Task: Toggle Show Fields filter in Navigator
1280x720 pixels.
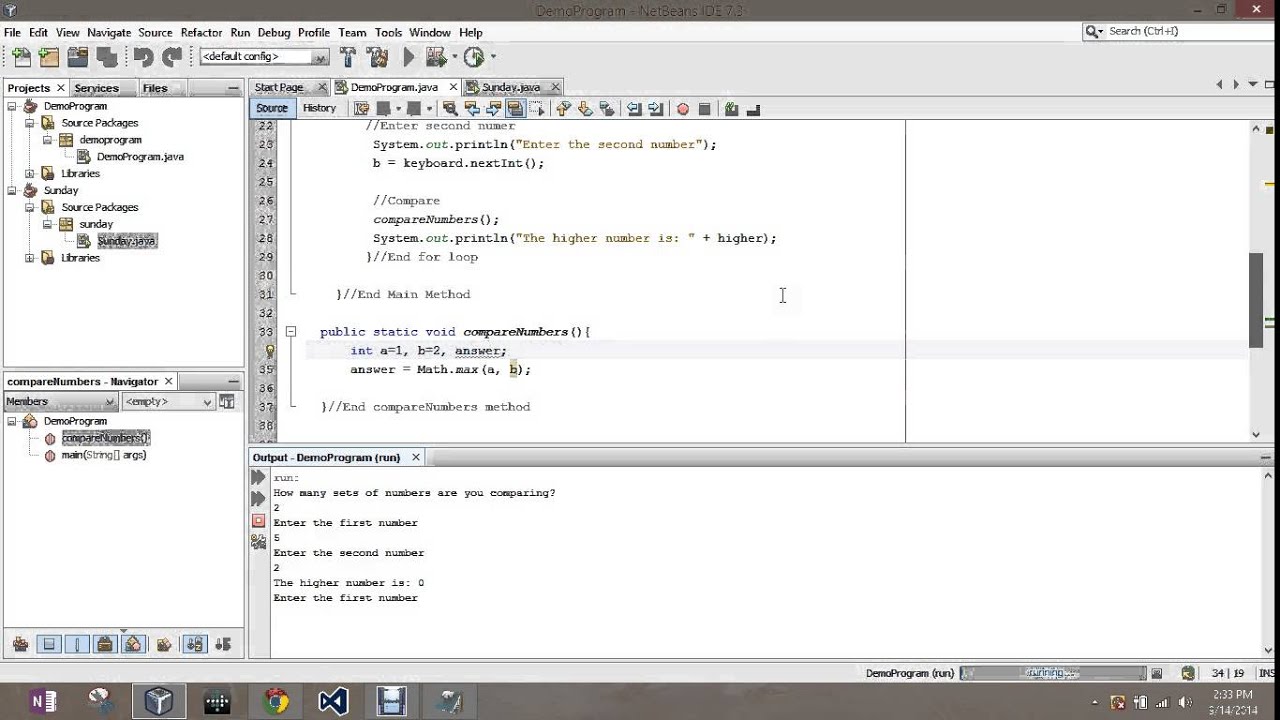Action: click(49, 645)
